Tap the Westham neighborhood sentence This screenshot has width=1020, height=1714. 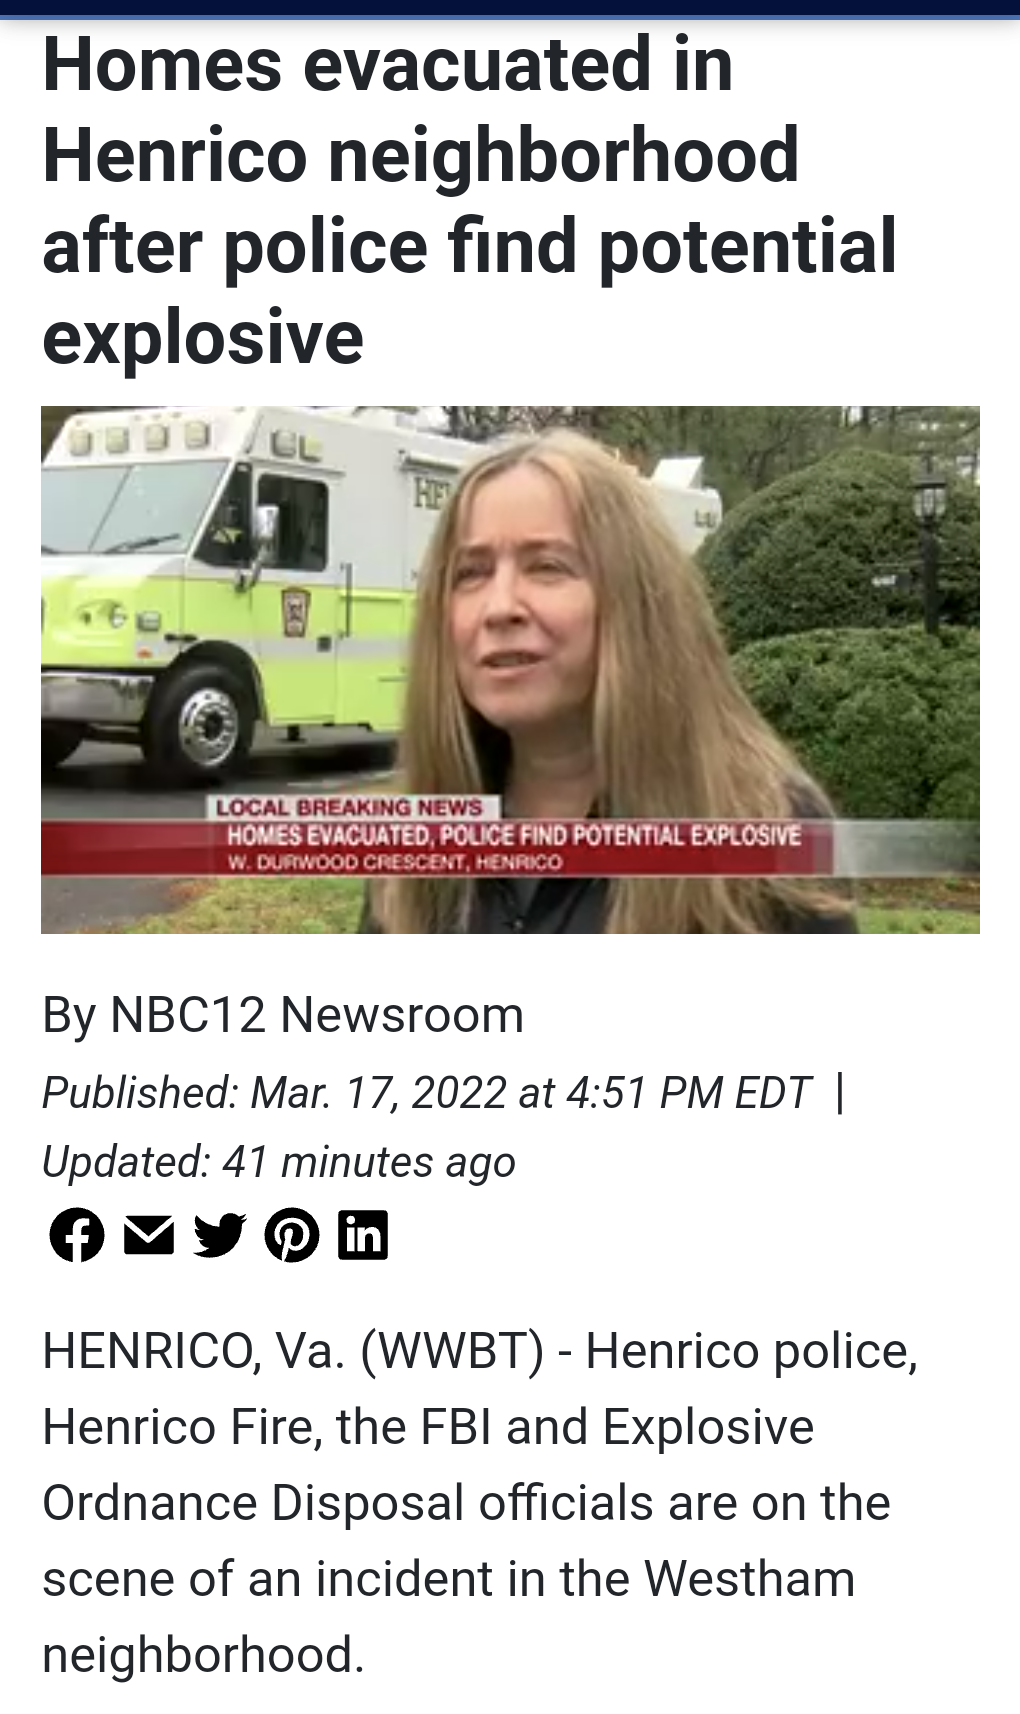click(449, 1616)
